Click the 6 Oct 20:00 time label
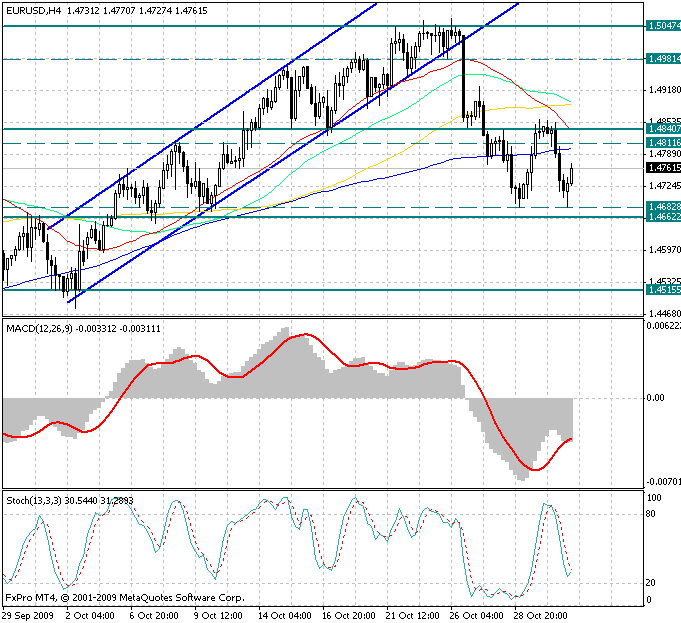 pyautogui.click(x=154, y=616)
